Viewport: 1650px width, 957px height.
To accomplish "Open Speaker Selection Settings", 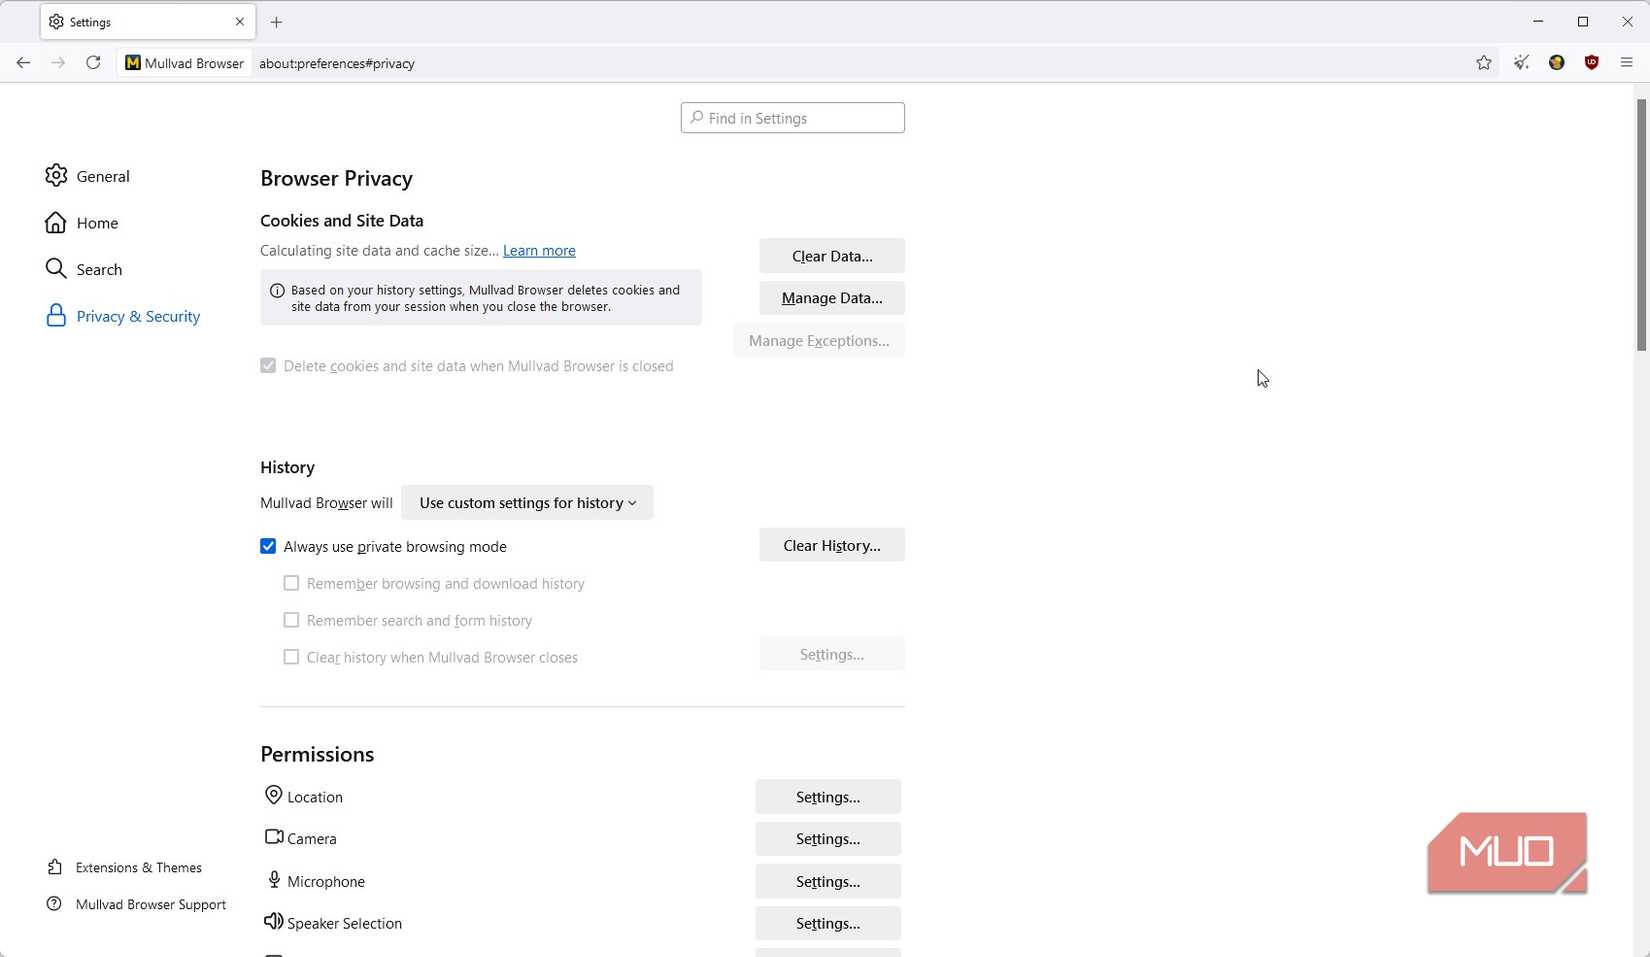I will pyautogui.click(x=828, y=923).
